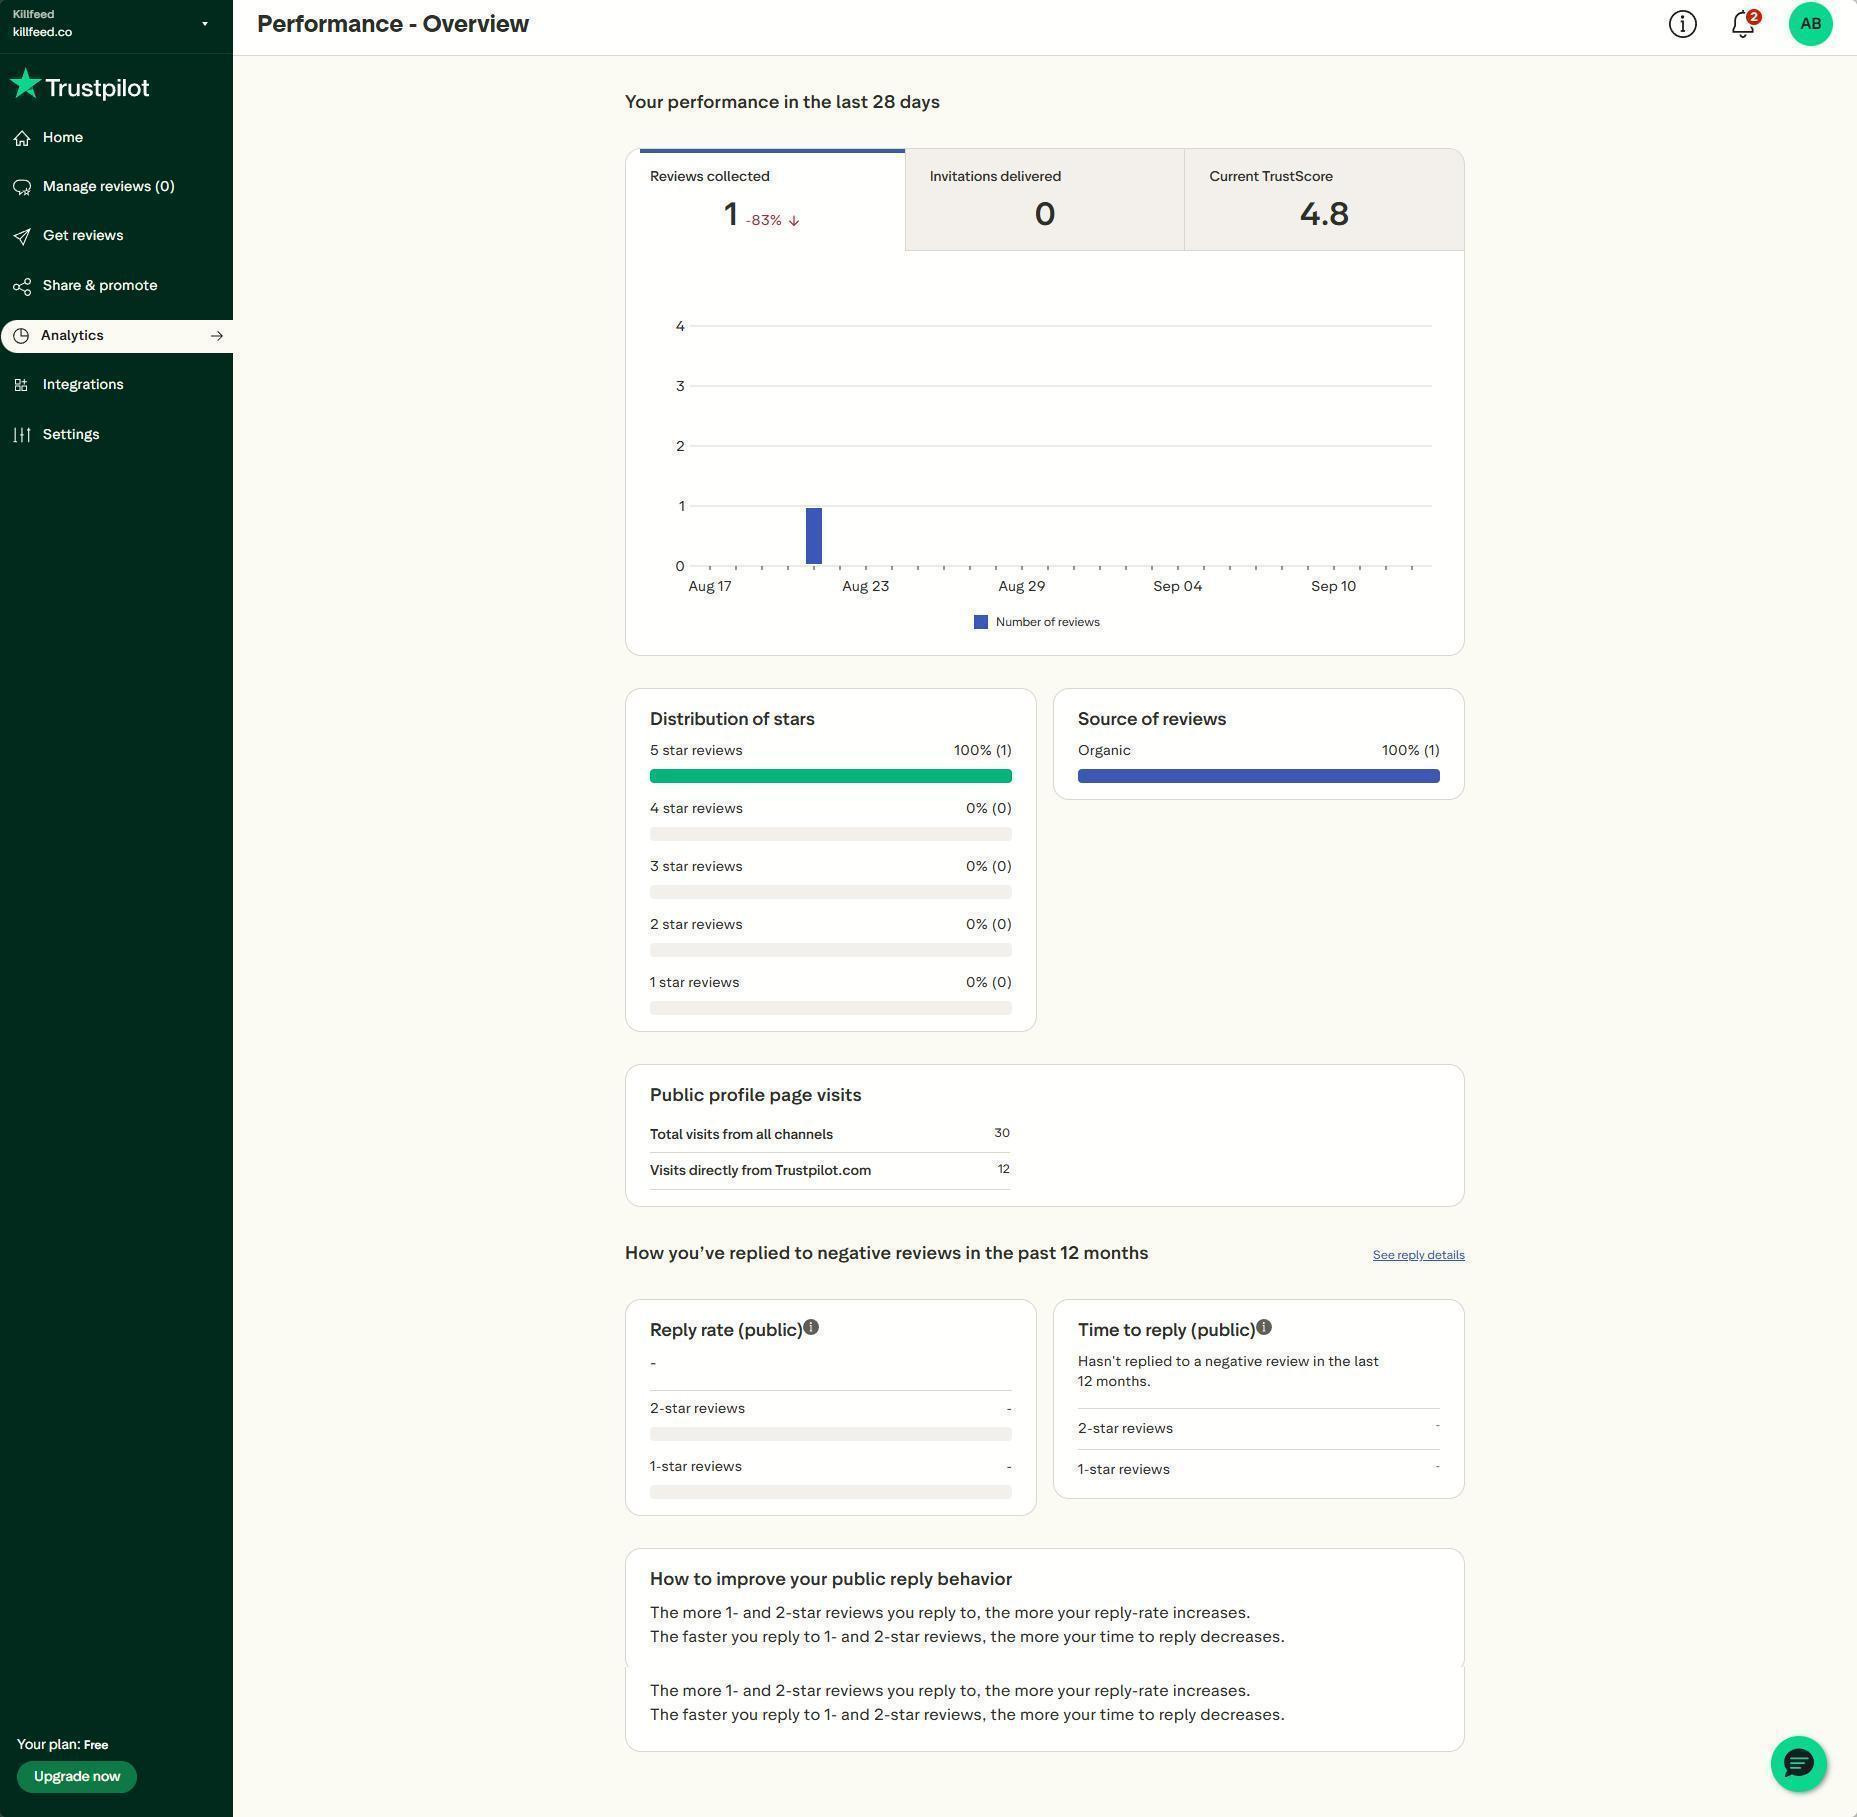
Task: Open the live chat bubble
Action: (1798, 1763)
